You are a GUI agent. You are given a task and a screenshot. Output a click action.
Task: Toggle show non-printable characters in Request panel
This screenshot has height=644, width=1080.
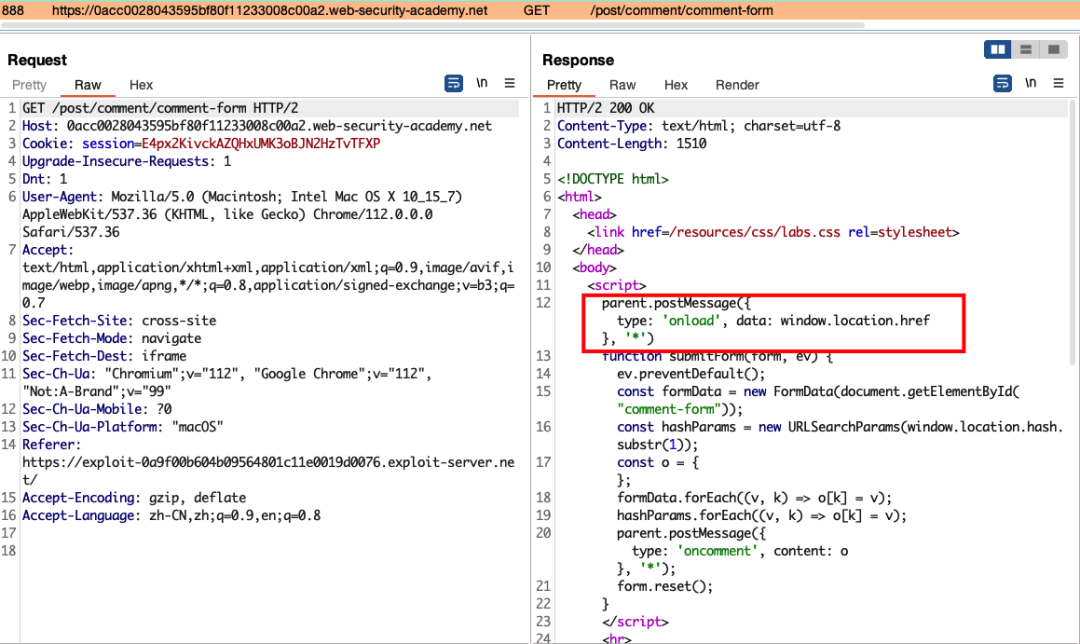coord(481,83)
